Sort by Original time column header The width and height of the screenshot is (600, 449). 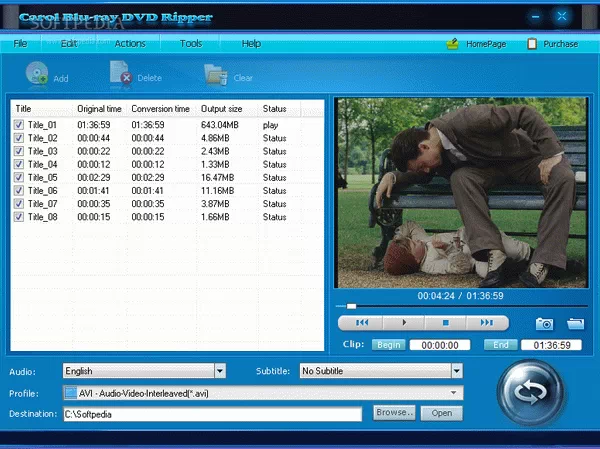pyautogui.click(x=99, y=109)
